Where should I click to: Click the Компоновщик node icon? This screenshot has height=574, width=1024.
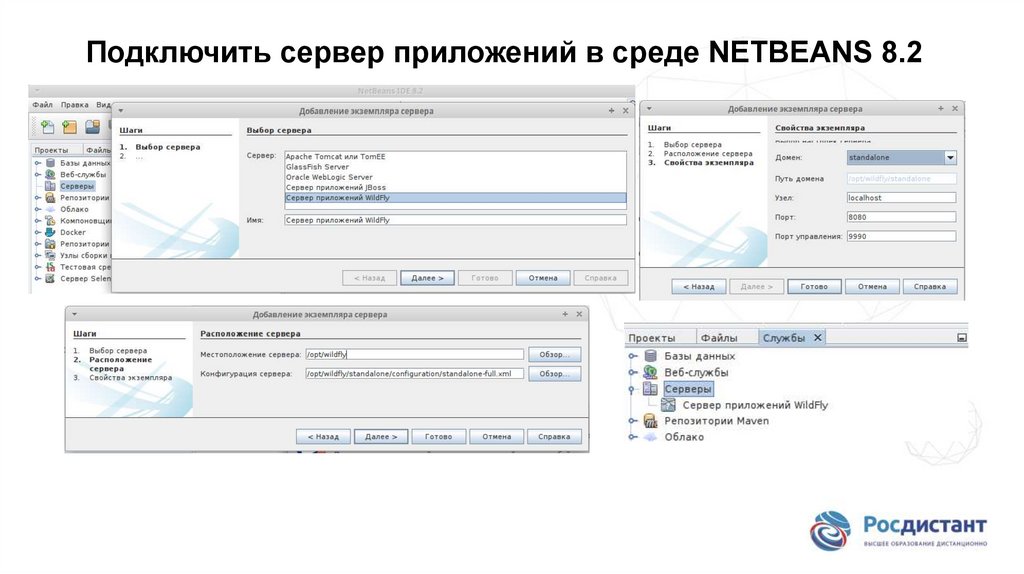50,221
